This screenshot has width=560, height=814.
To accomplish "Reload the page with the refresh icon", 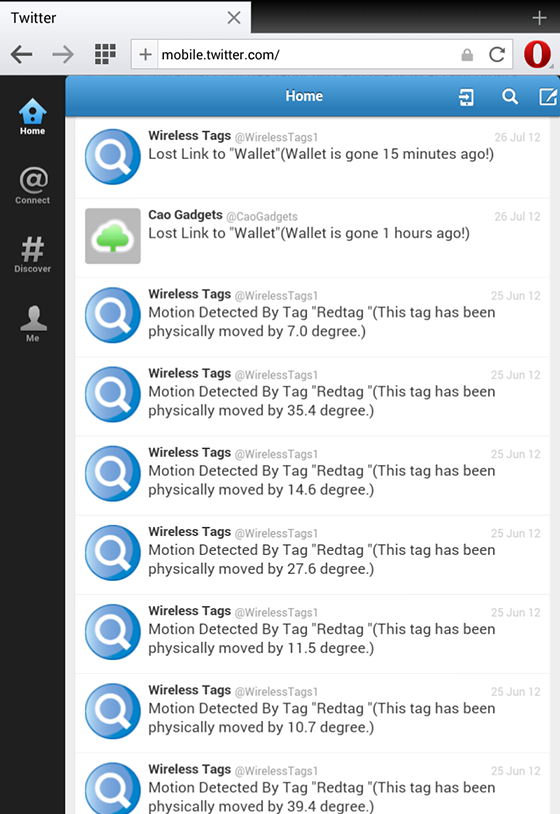I will (x=497, y=54).
